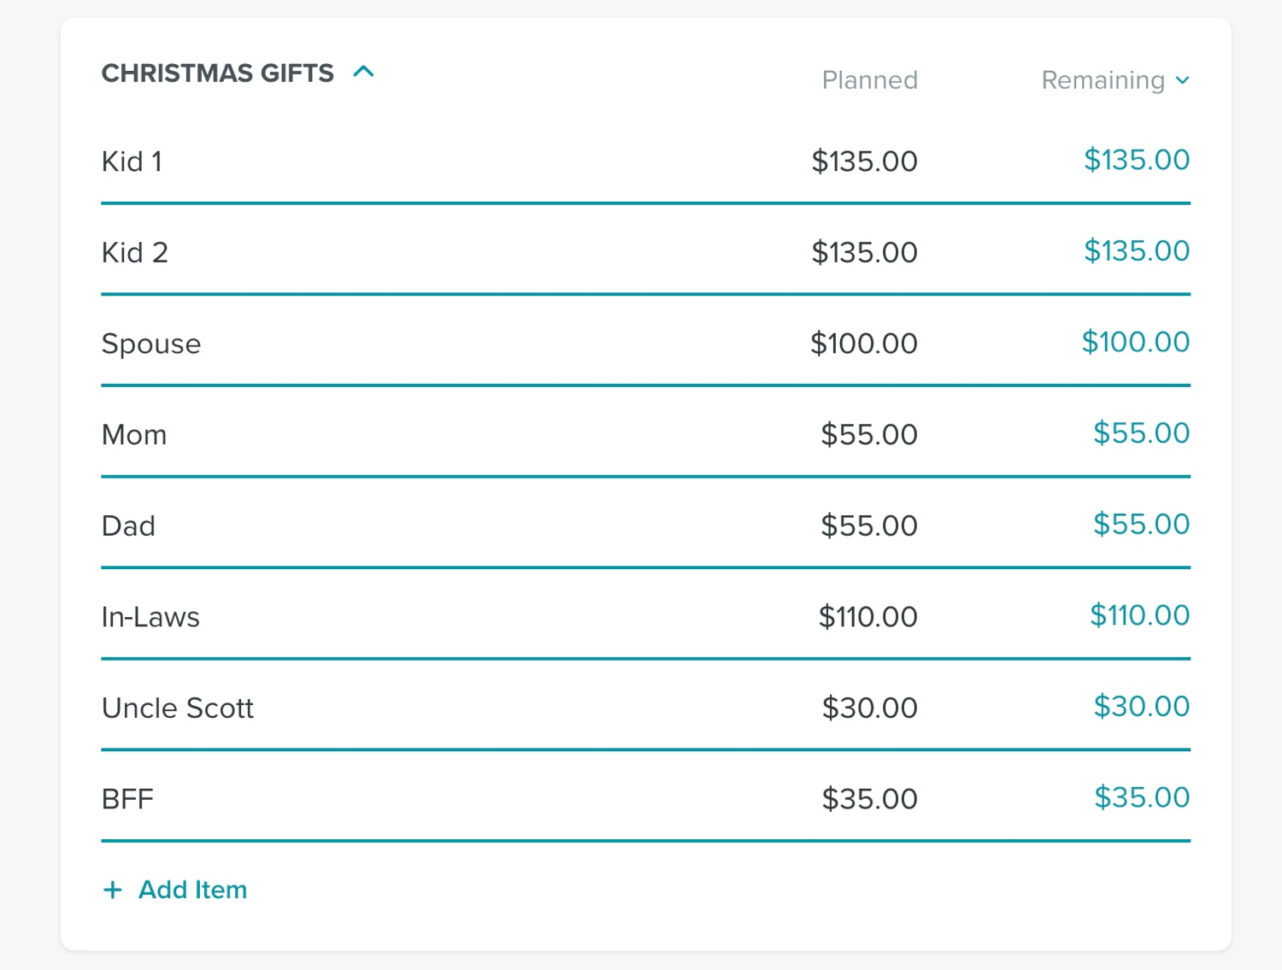Click the Add Item link

click(192, 890)
